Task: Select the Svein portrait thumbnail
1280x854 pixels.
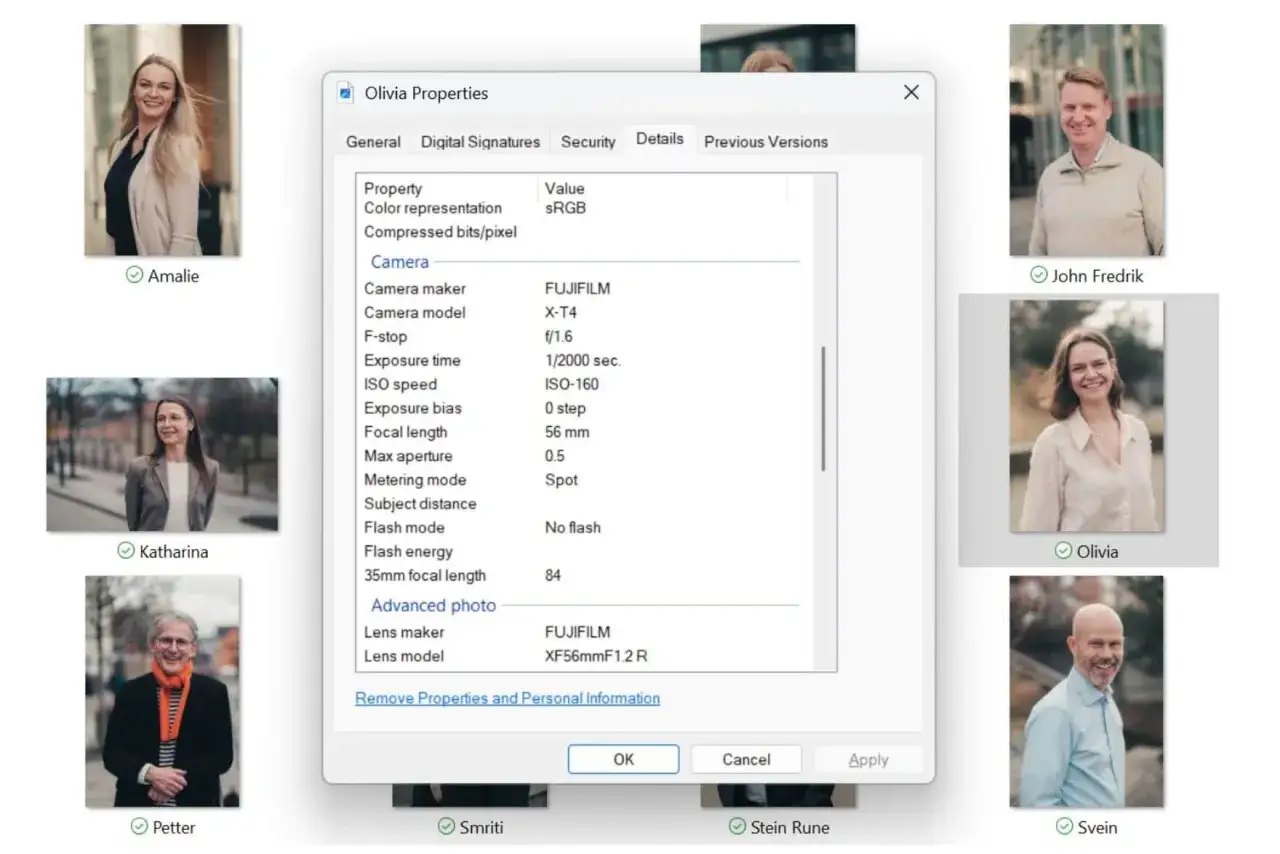Action: pyautogui.click(x=1087, y=692)
